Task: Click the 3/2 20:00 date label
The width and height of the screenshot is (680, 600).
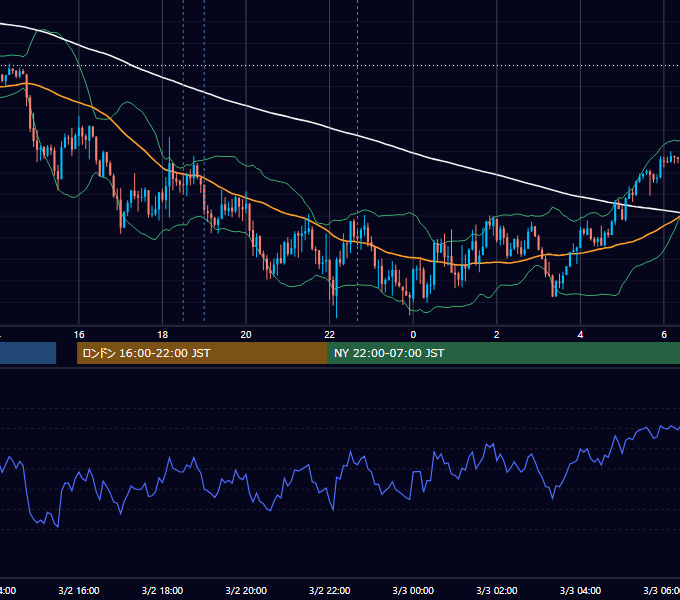Action: click(246, 590)
